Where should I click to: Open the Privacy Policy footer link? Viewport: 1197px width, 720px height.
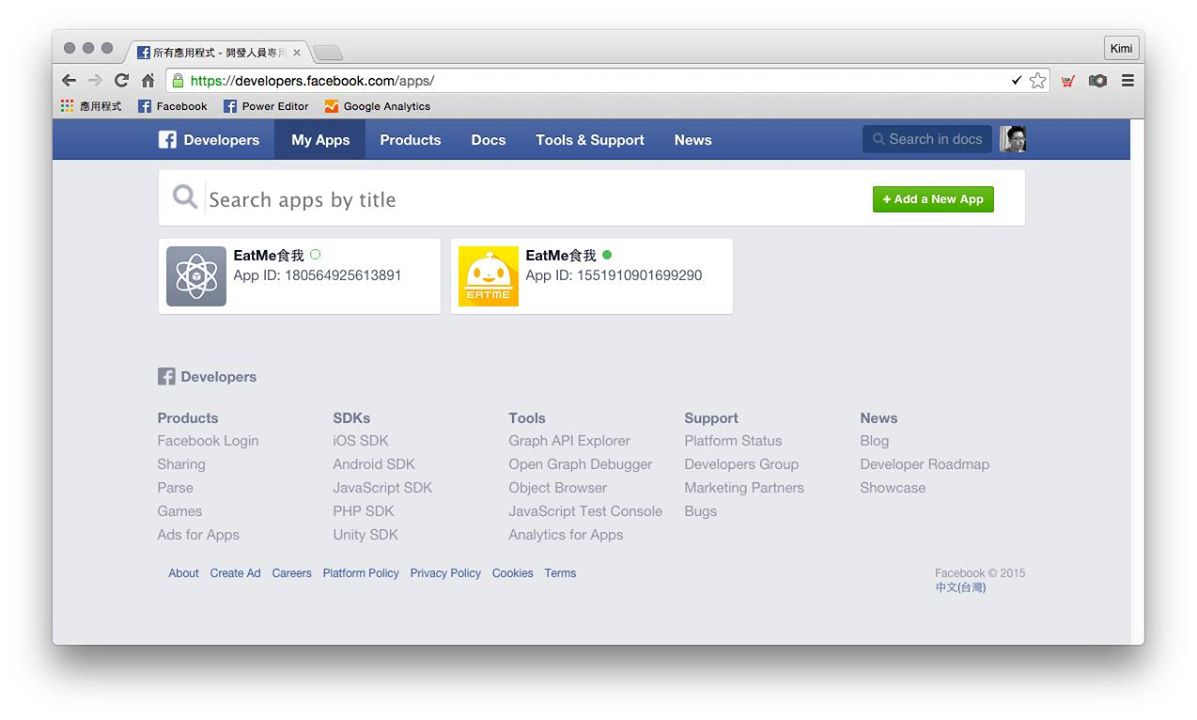(445, 573)
